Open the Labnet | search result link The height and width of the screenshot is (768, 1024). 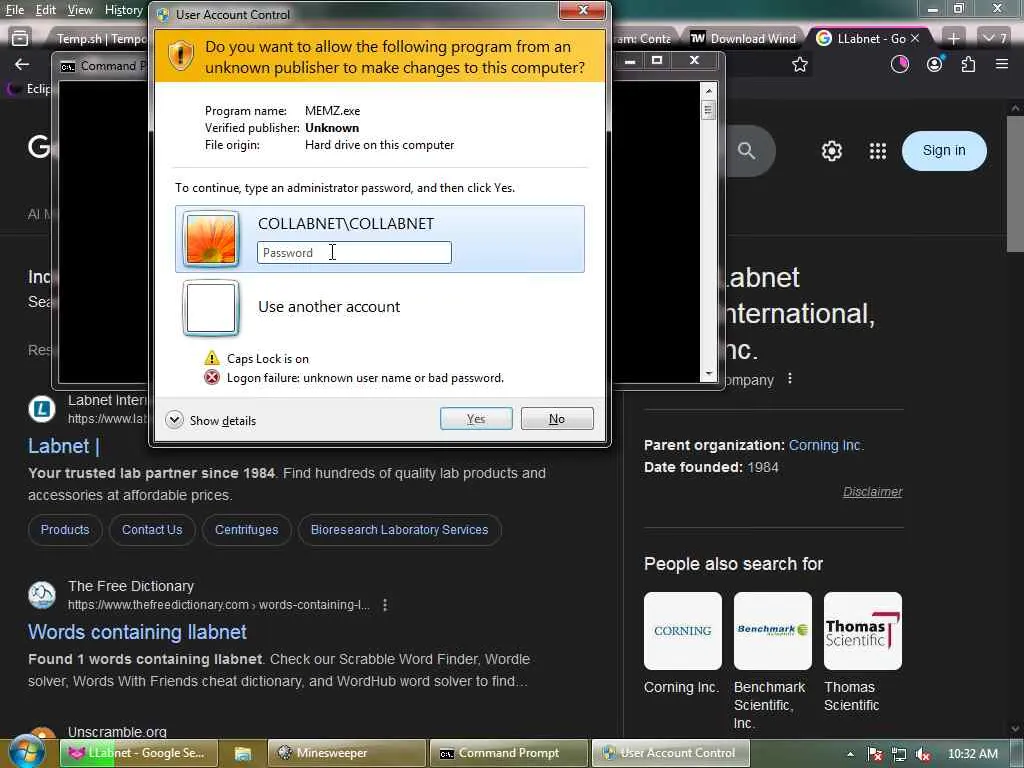click(63, 446)
